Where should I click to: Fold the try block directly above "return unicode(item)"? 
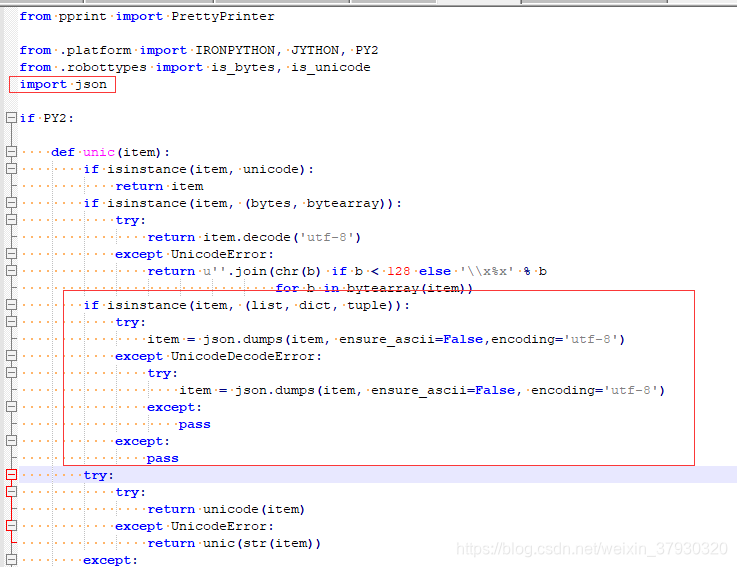(11, 491)
